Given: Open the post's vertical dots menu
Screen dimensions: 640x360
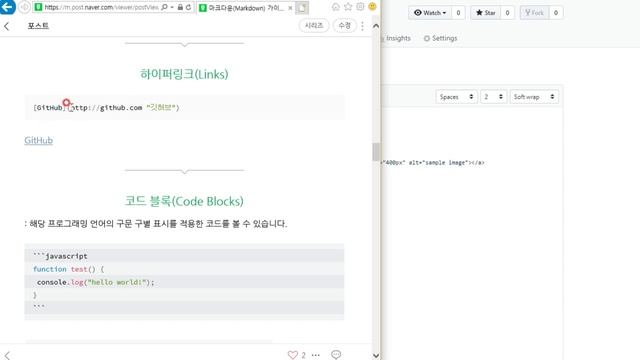Looking at the screenshot, I should point(362,26).
